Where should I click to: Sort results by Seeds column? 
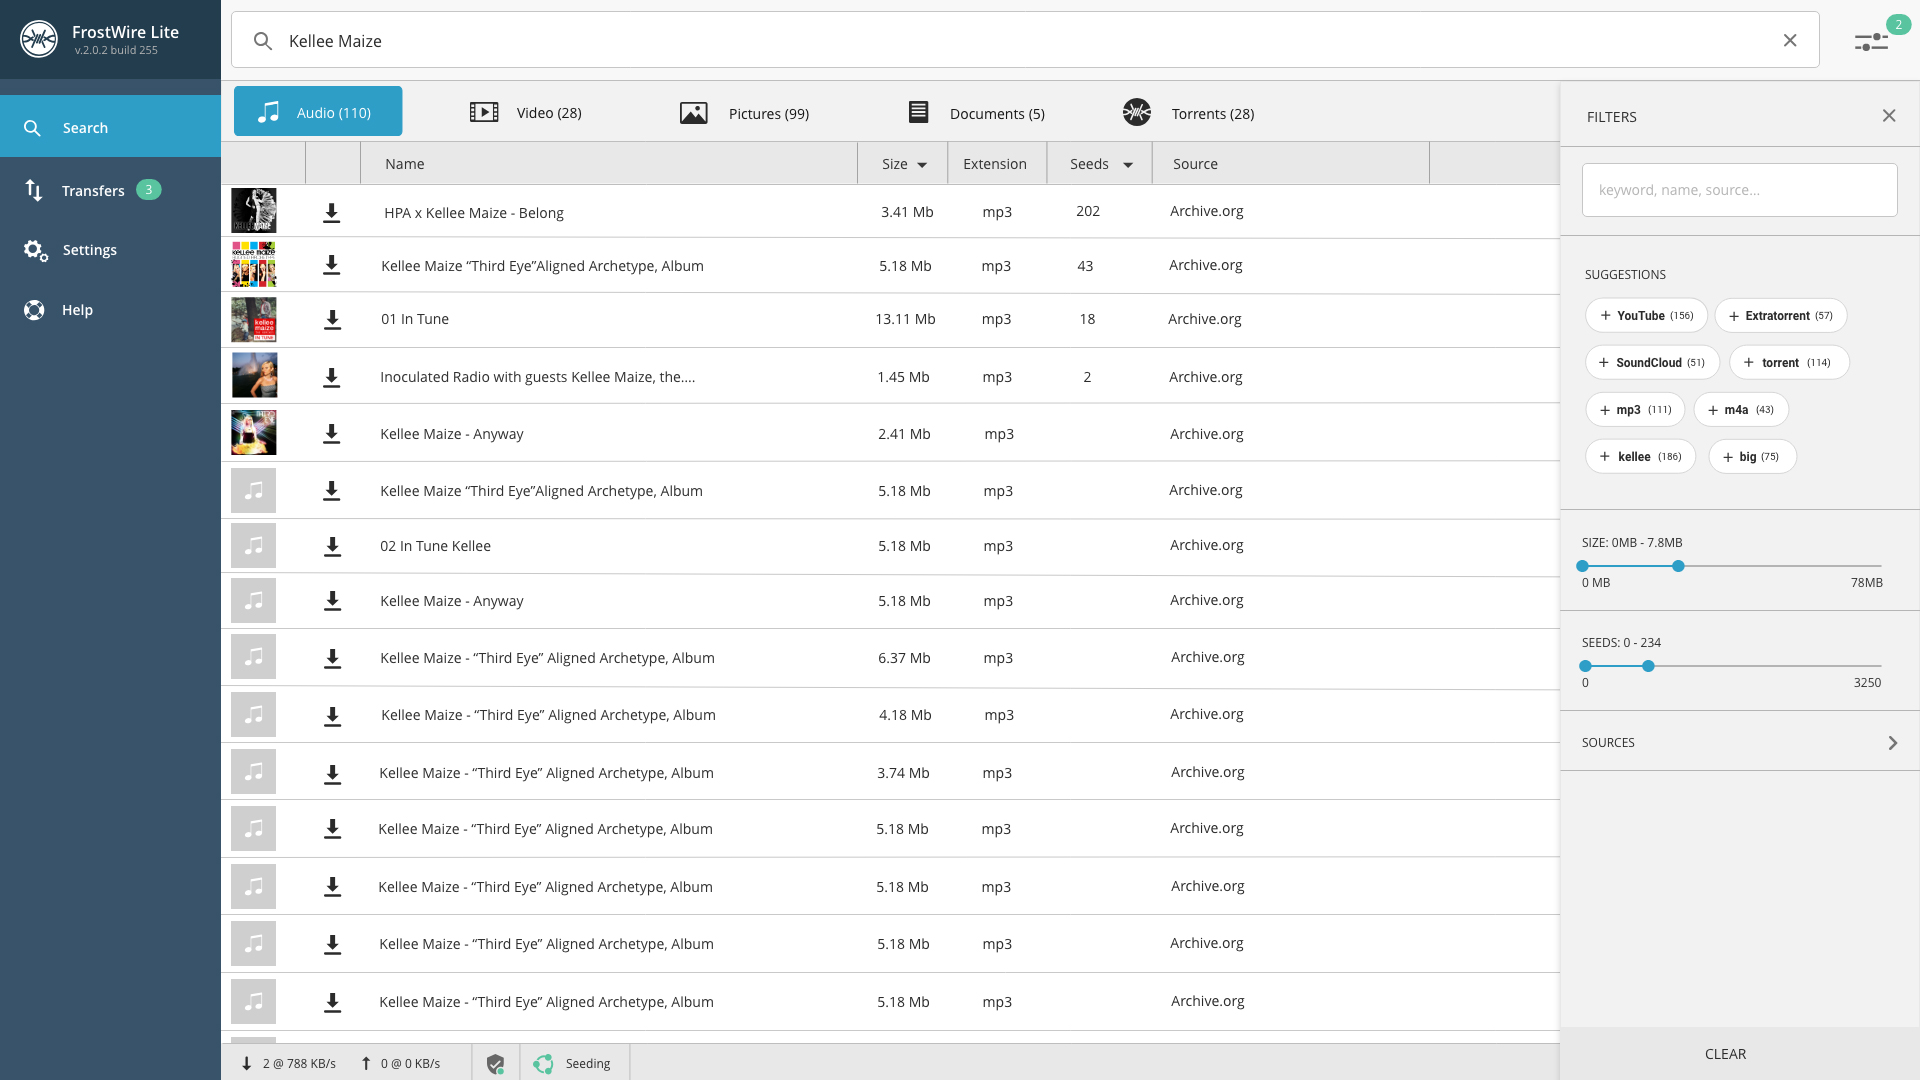[x=1100, y=164]
